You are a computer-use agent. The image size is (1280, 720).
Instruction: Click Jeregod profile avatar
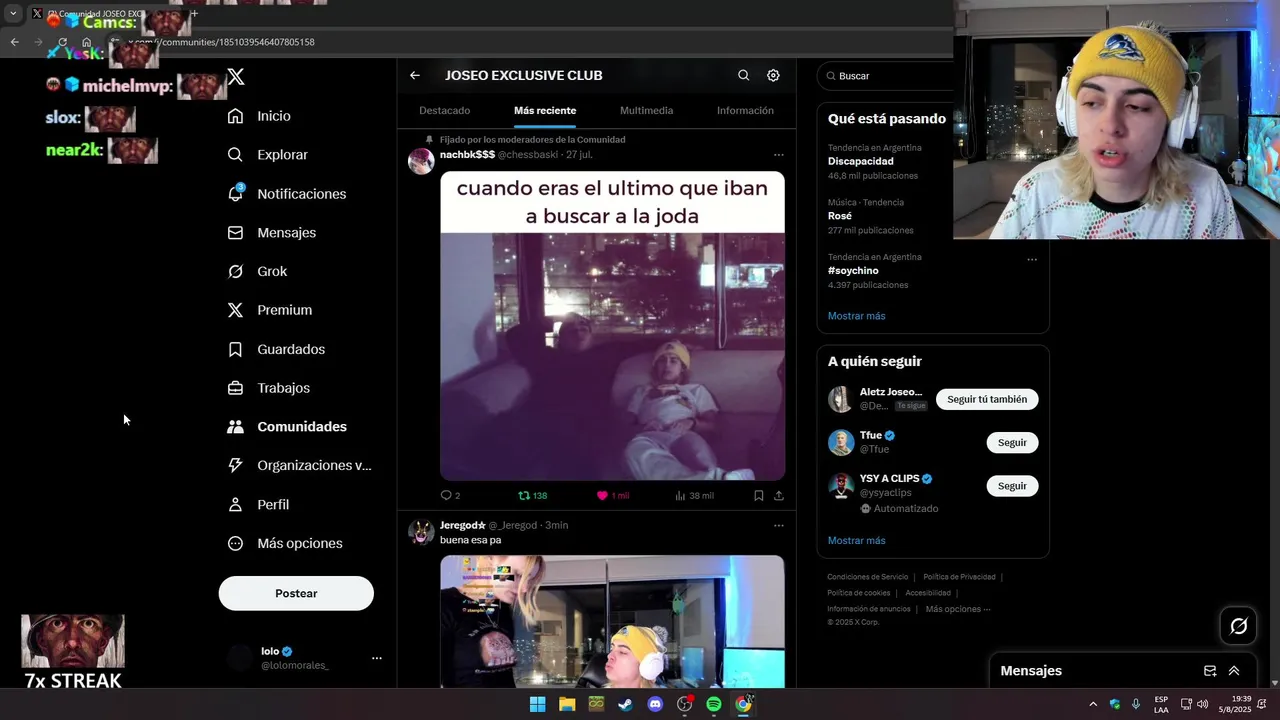point(421,531)
